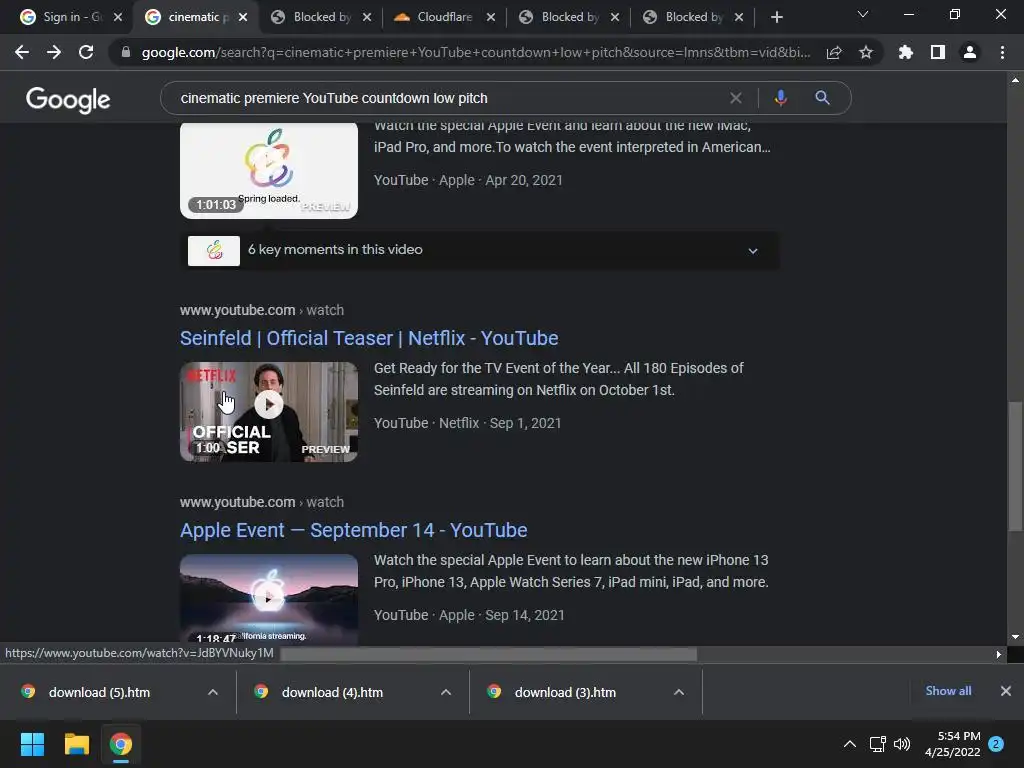This screenshot has height=768, width=1024.
Task: Switch to the cinematic search tab
Action: tap(189, 17)
